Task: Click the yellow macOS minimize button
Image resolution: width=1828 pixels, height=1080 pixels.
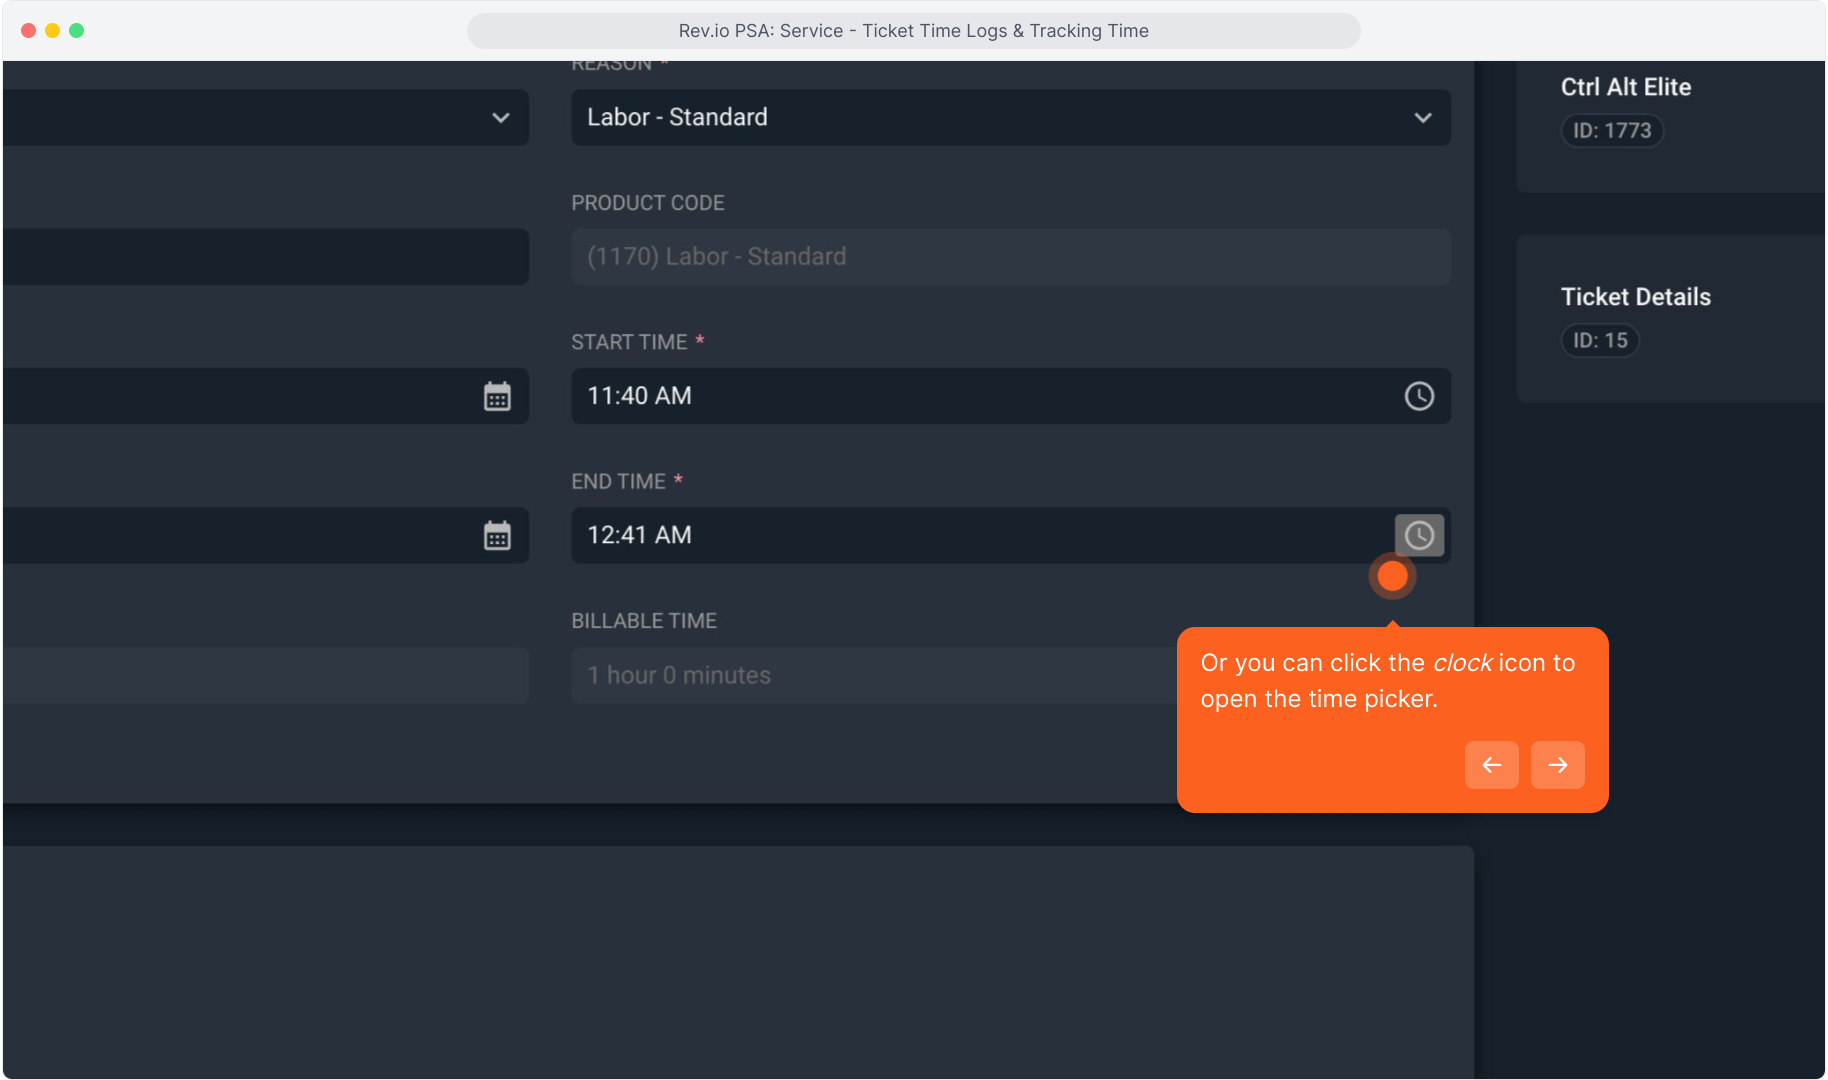Action: [53, 31]
